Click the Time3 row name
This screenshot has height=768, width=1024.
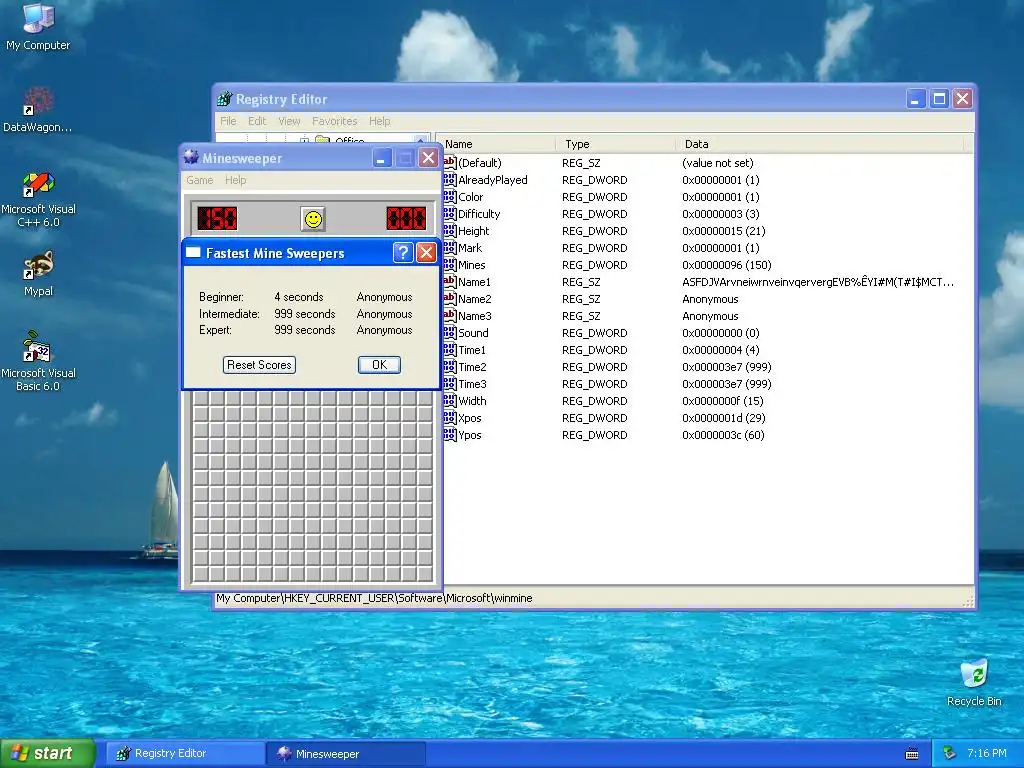(x=472, y=384)
